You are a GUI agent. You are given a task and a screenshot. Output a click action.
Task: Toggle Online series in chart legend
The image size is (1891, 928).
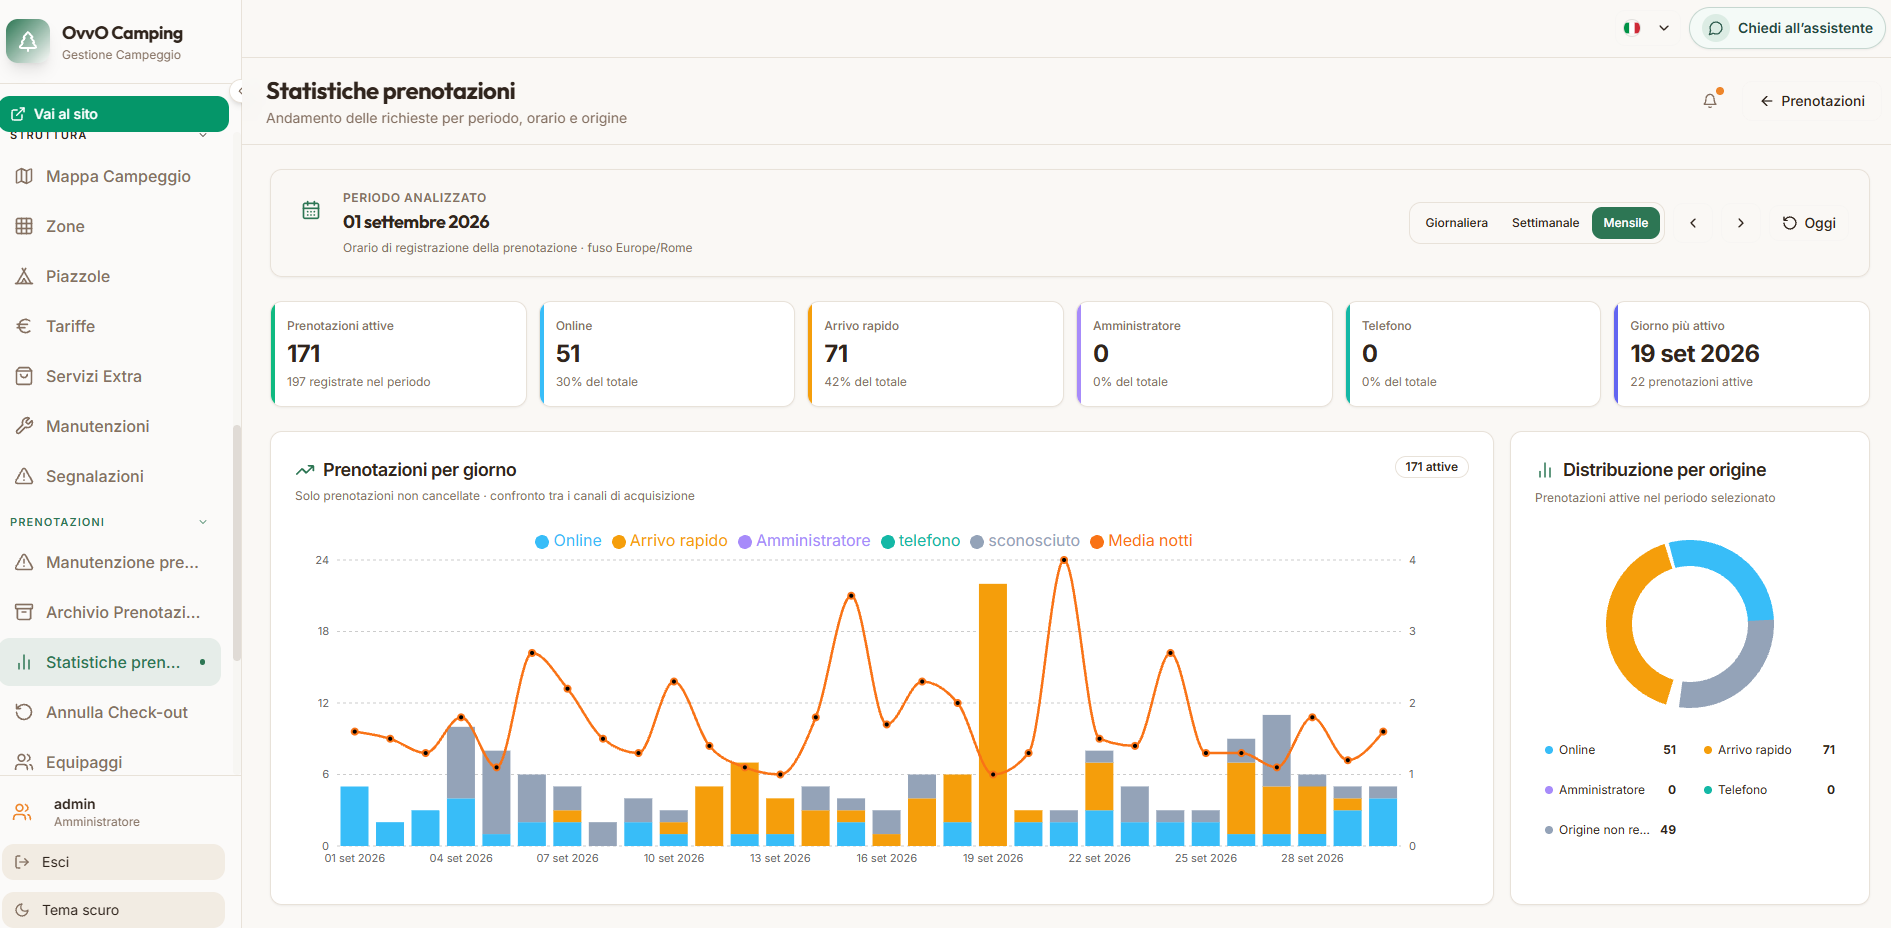click(x=568, y=541)
